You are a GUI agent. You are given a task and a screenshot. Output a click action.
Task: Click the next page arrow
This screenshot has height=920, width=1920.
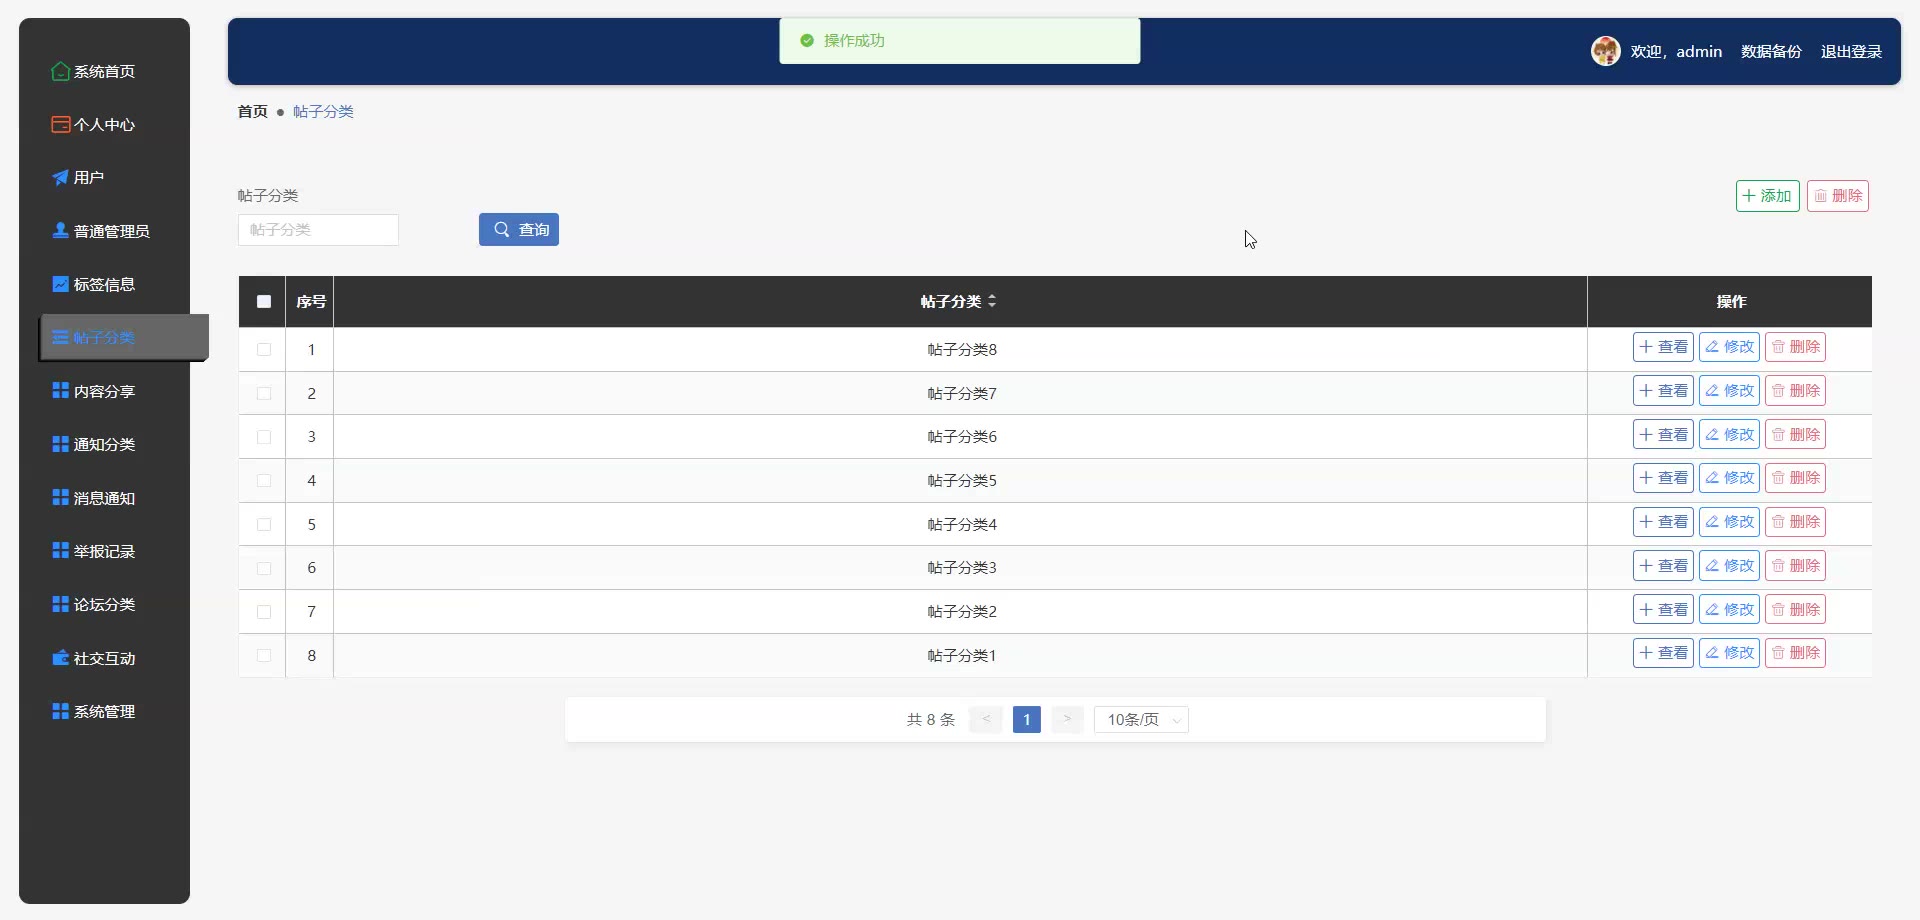click(1067, 720)
